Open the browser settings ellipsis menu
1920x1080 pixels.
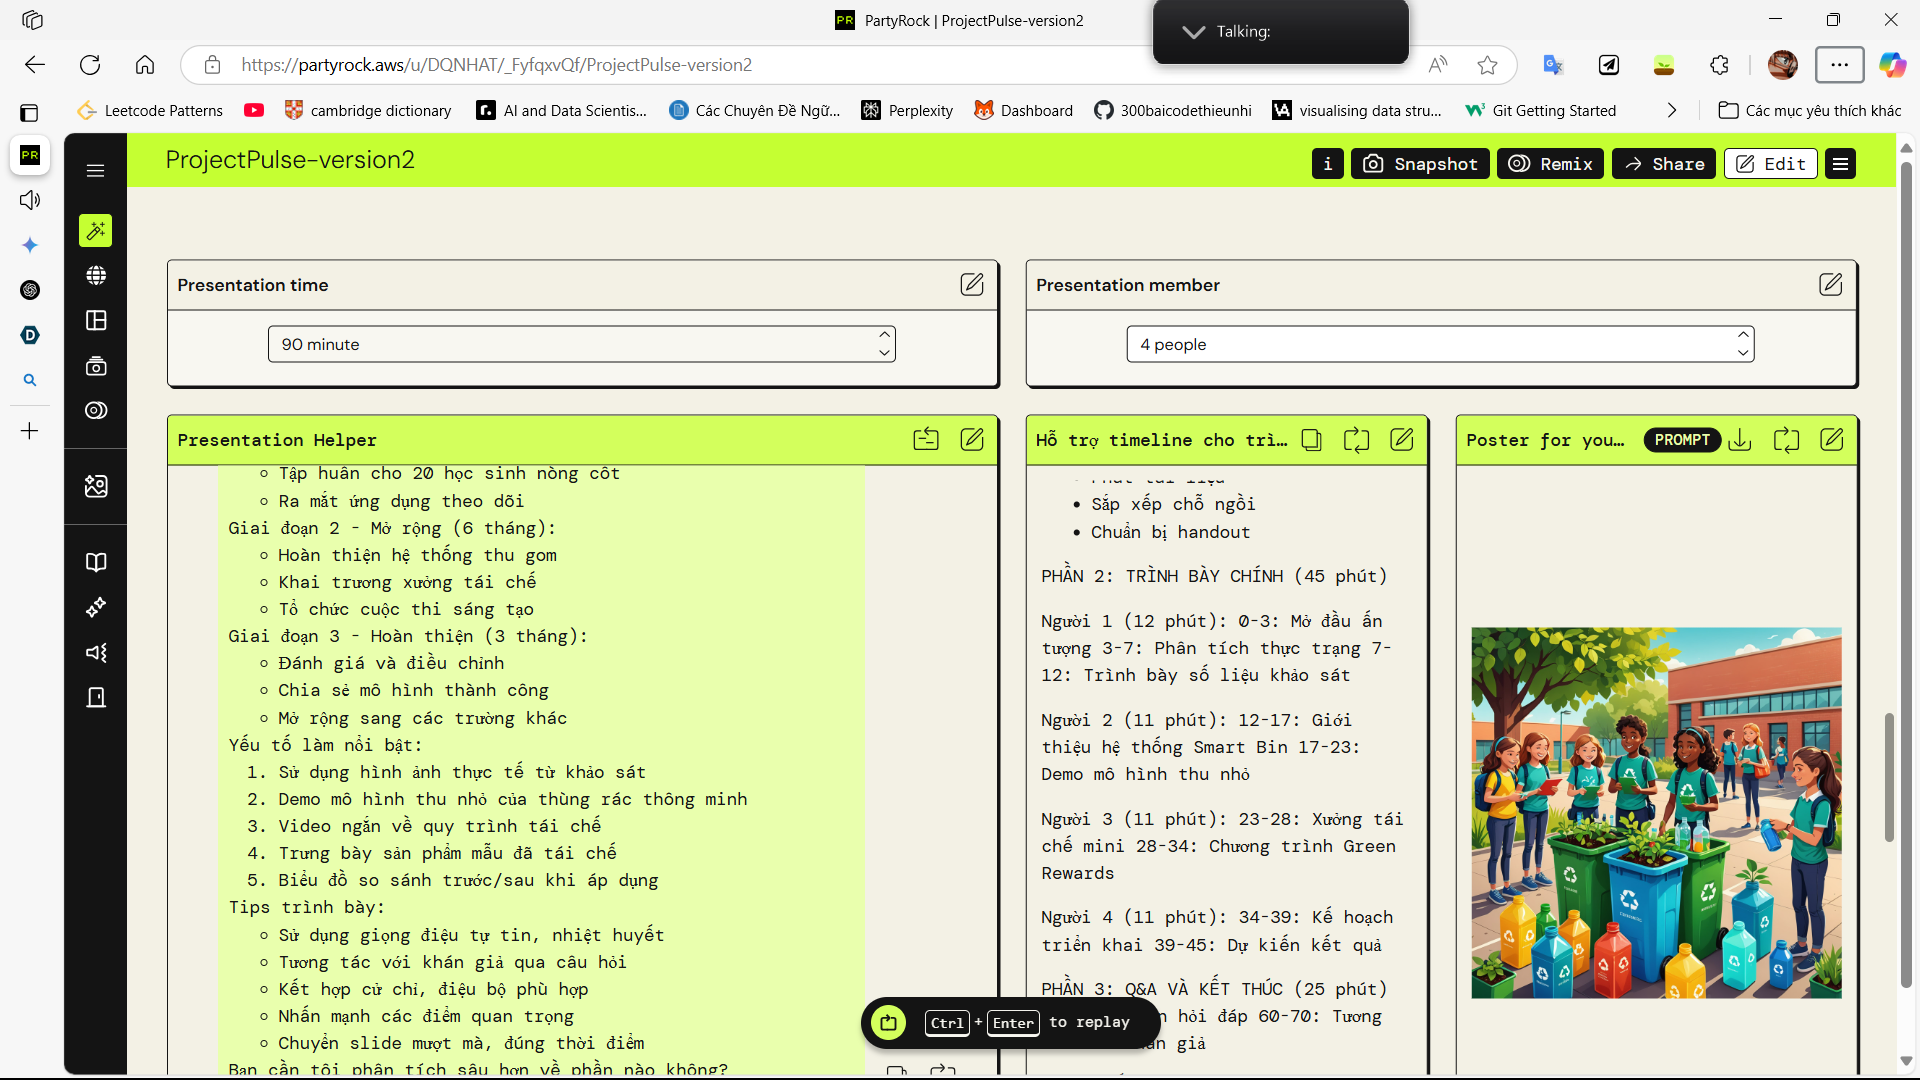coord(1840,64)
